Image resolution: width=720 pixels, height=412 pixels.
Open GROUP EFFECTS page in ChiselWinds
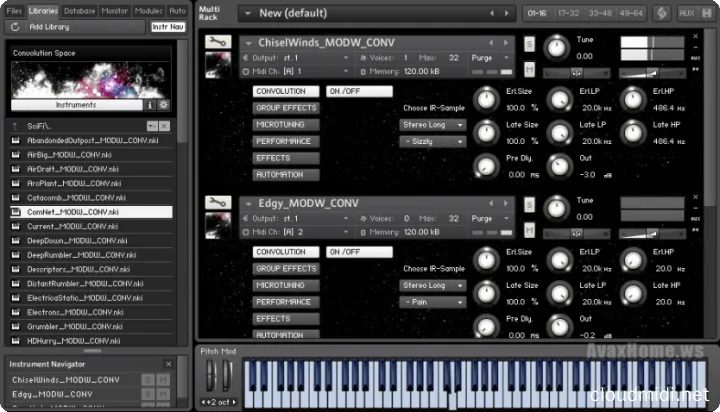pos(286,108)
